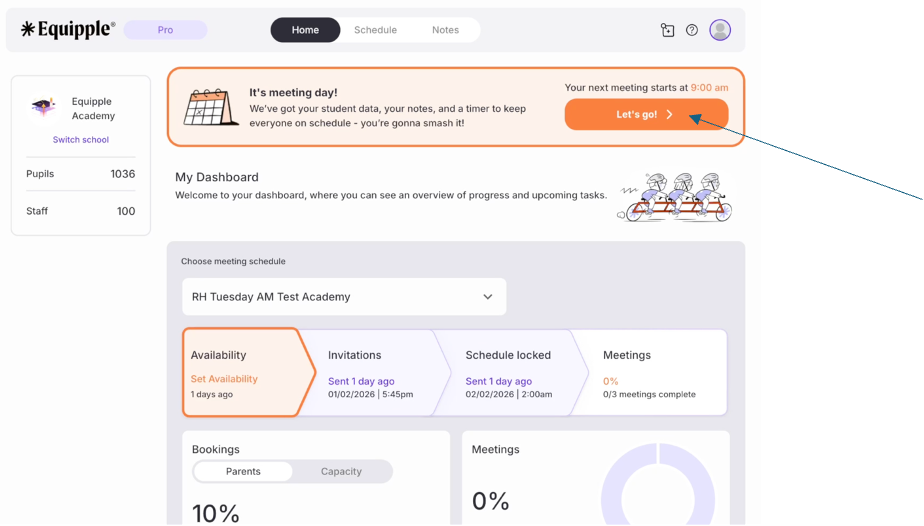Click the Equipple logo
Screen dimensions: 924x526
pyautogui.click(x=68, y=29)
